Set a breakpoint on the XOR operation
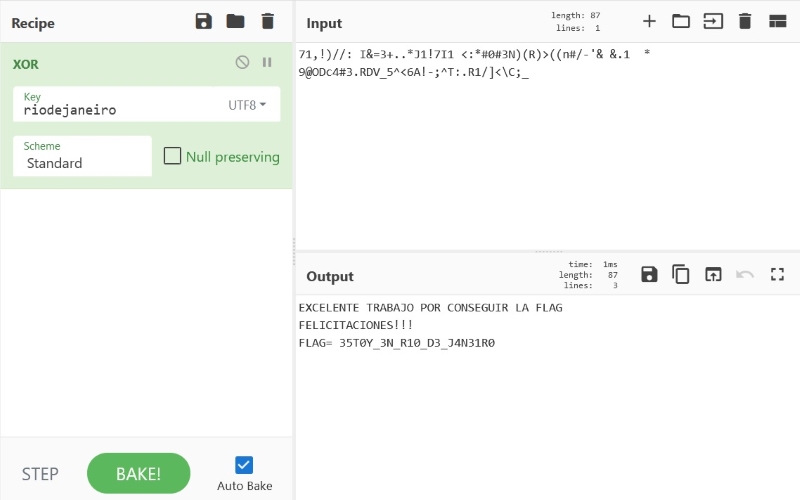 coord(267,62)
